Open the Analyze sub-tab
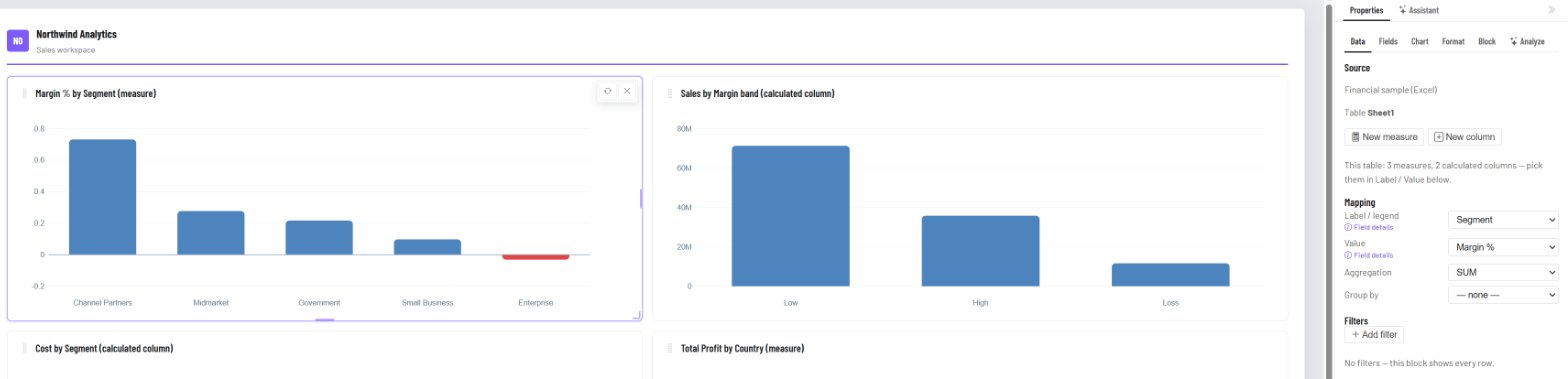The image size is (1568, 379). pos(1527,41)
